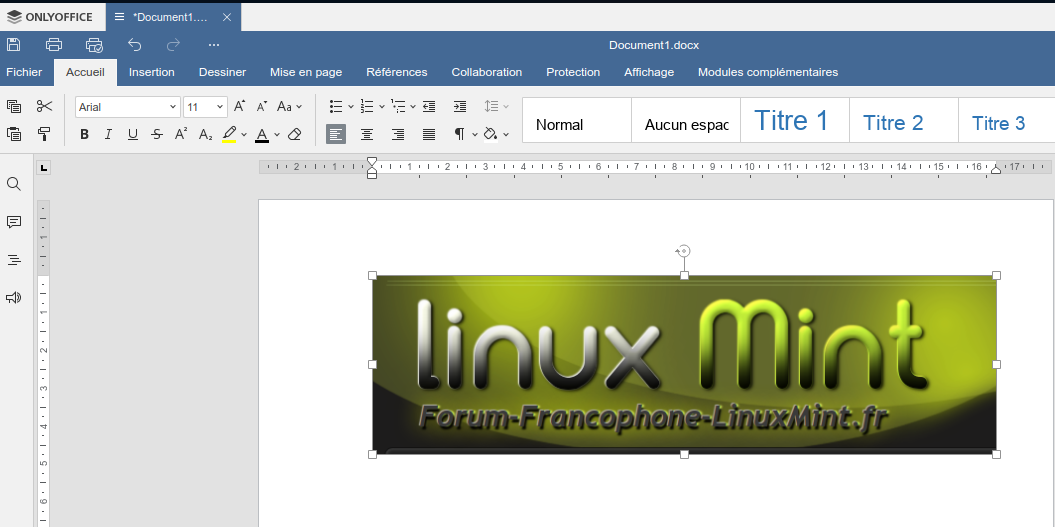Open the headings navigation panel

pyautogui.click(x=13, y=260)
